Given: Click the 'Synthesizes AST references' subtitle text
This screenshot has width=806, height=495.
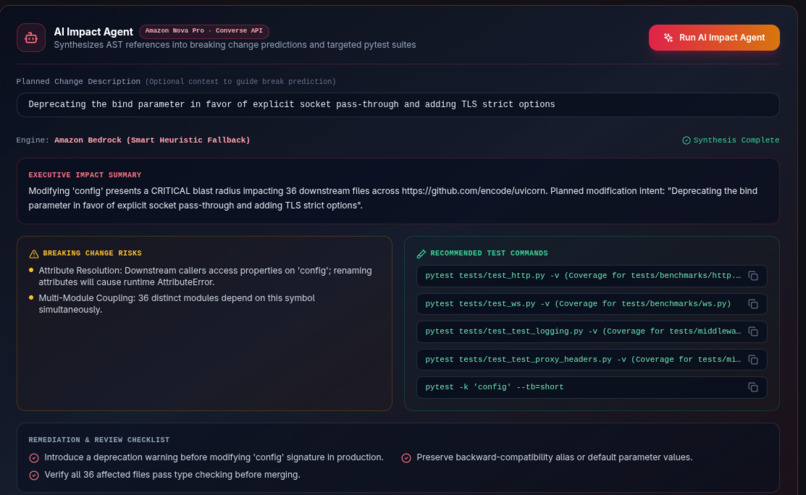Looking at the screenshot, I should point(235,45).
